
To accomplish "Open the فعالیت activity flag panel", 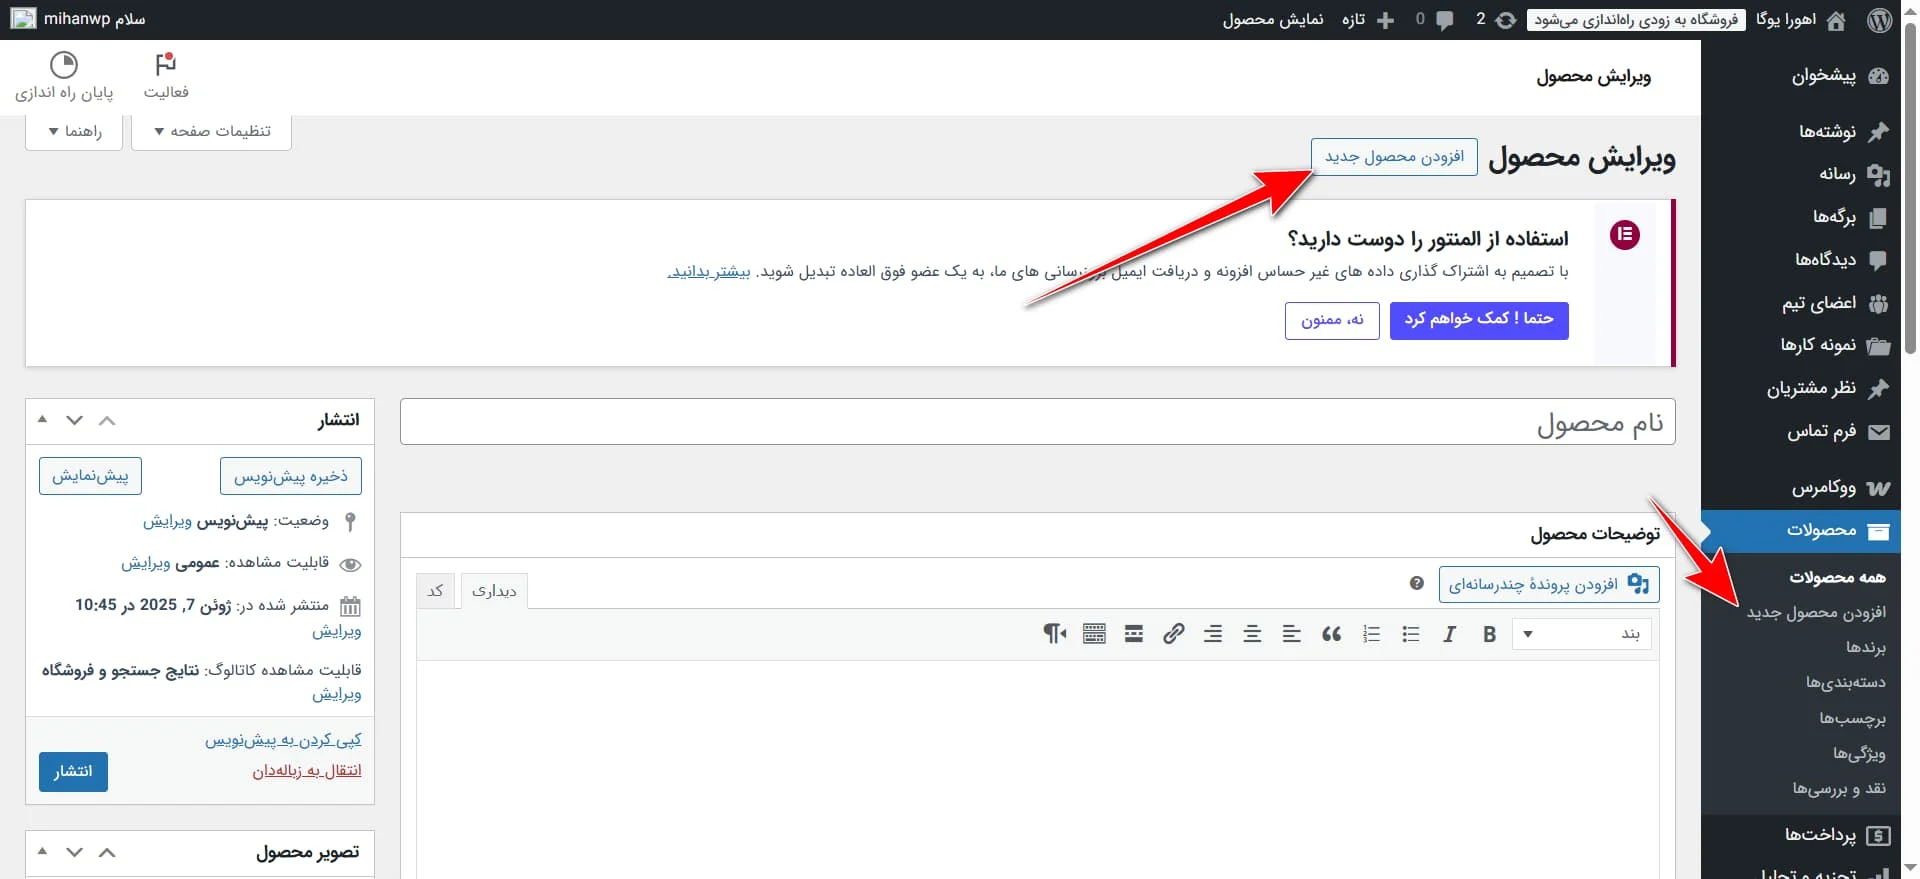I will pos(166,76).
